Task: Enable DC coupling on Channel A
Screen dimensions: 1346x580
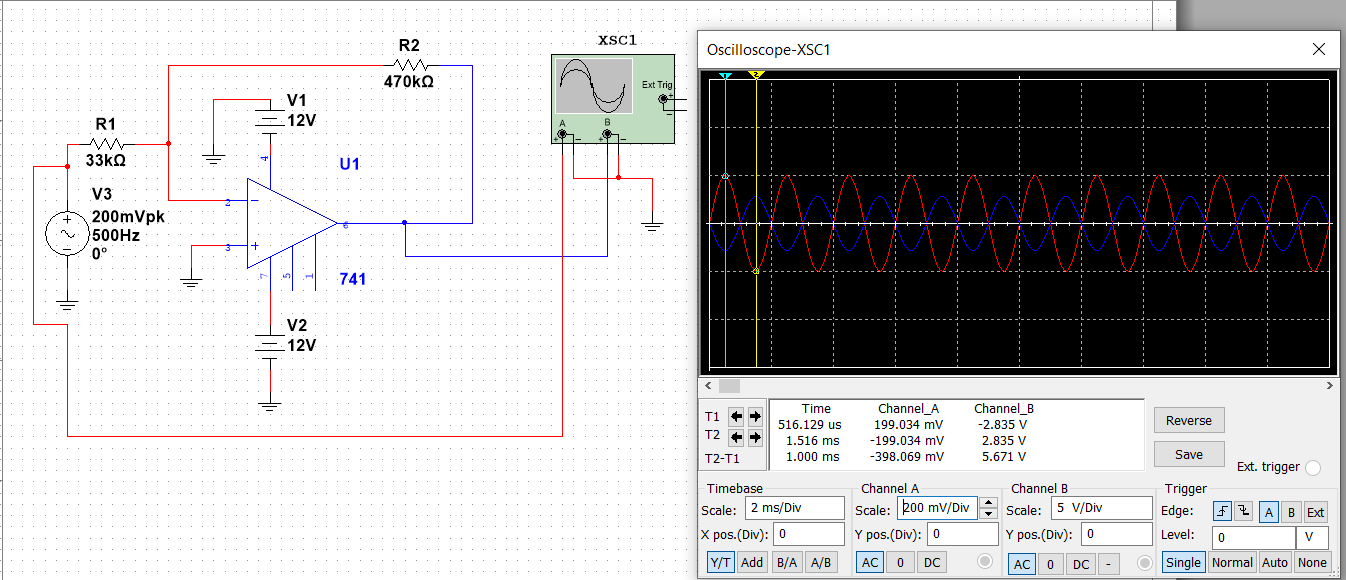Action: (933, 563)
